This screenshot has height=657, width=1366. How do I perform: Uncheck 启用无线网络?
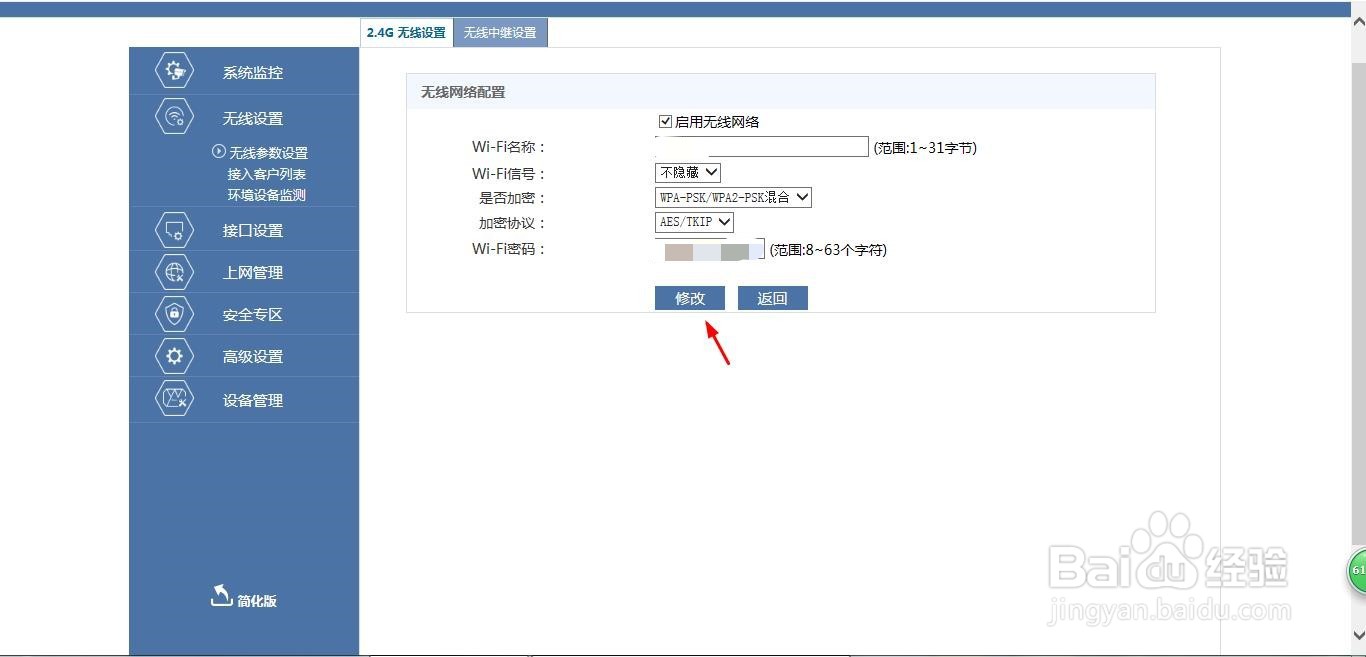coord(665,121)
